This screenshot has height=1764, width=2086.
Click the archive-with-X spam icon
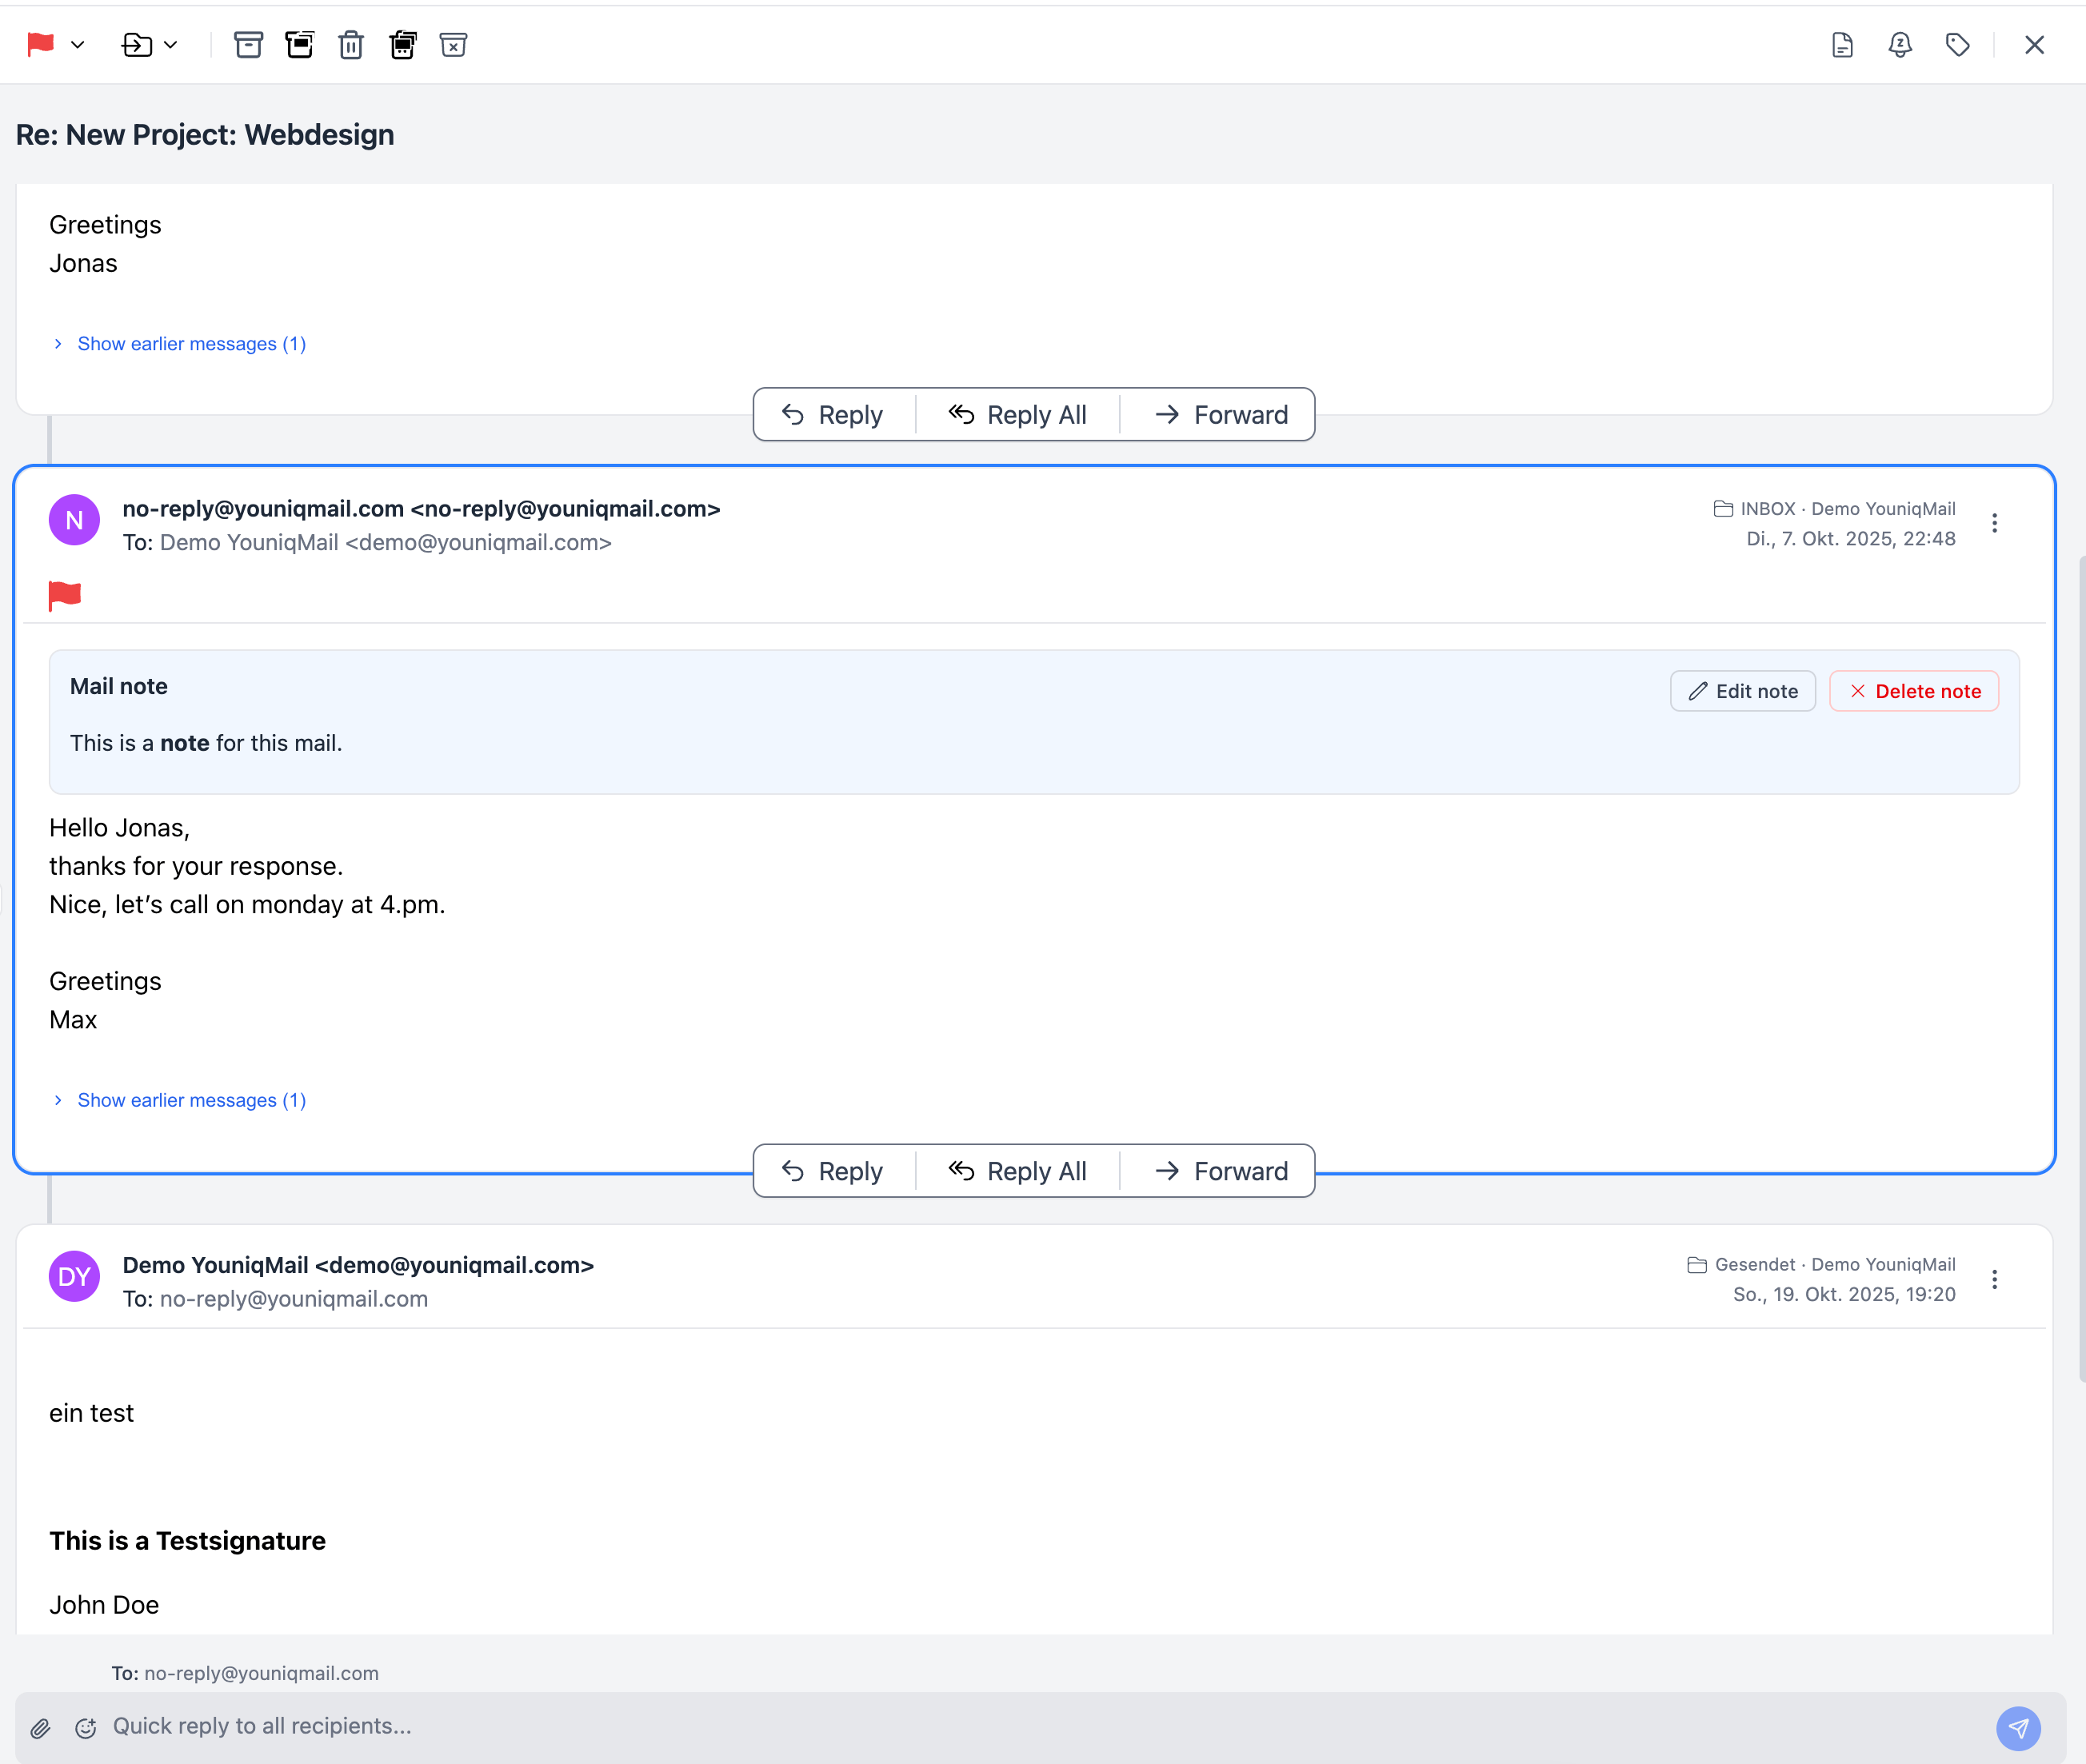tap(453, 45)
